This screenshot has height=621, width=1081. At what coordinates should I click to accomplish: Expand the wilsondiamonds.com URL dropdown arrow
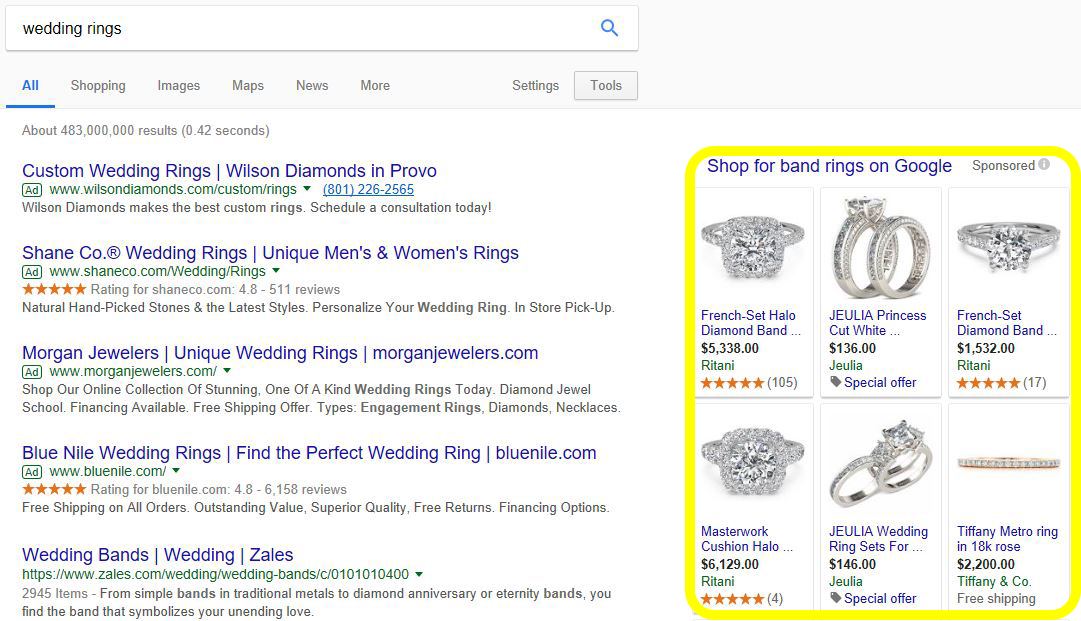tap(307, 189)
